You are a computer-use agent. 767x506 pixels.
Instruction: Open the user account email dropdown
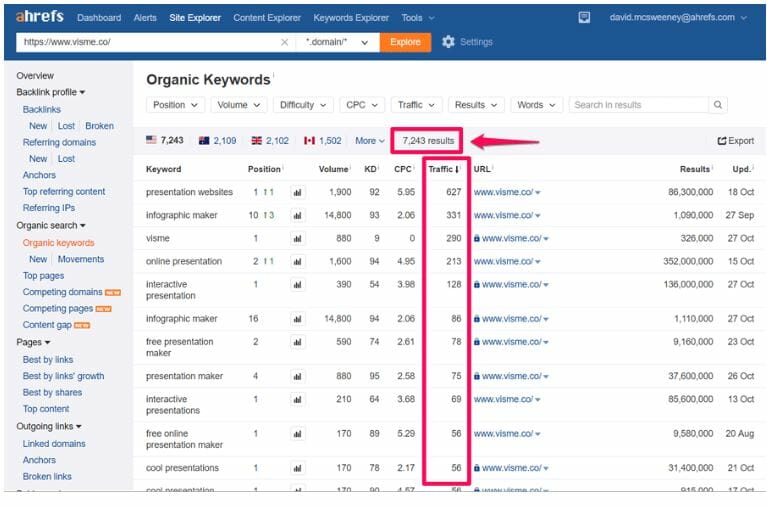(x=678, y=18)
